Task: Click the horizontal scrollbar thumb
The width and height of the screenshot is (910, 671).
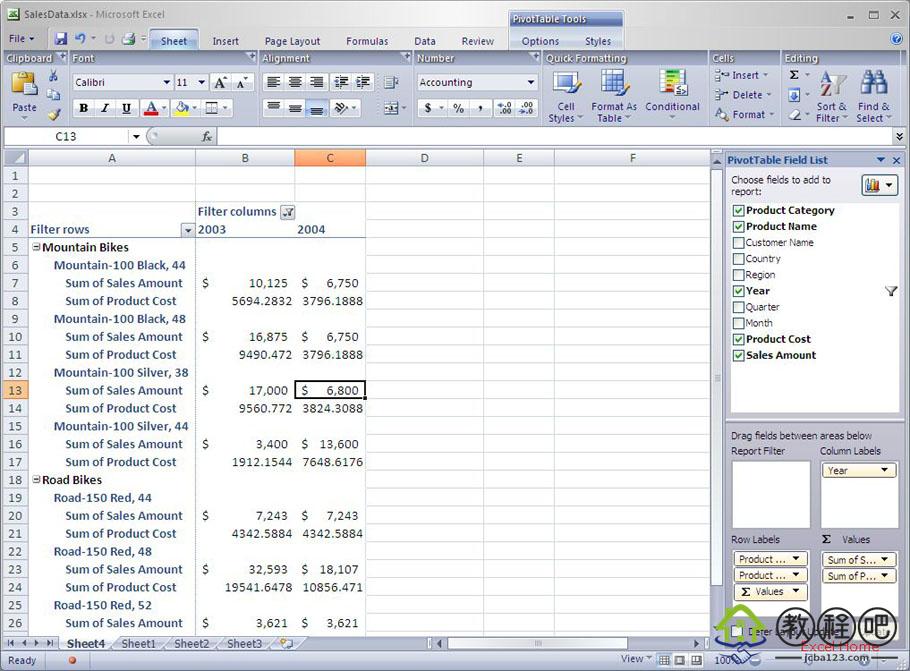Action: click(537, 643)
